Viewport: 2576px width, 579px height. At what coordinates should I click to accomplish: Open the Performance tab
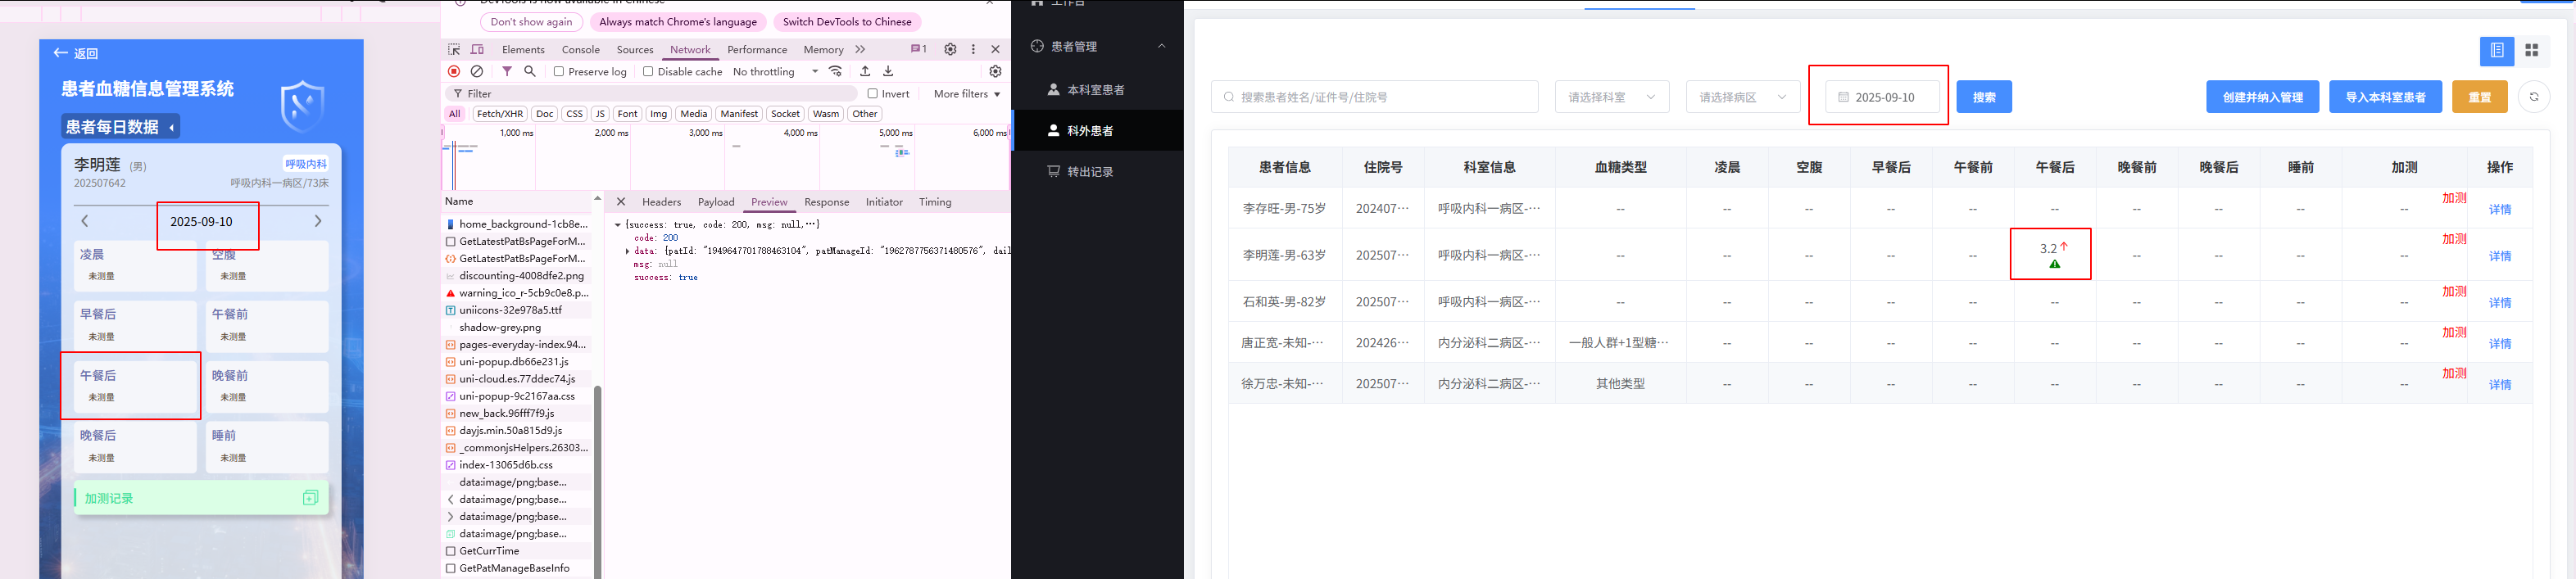point(757,49)
